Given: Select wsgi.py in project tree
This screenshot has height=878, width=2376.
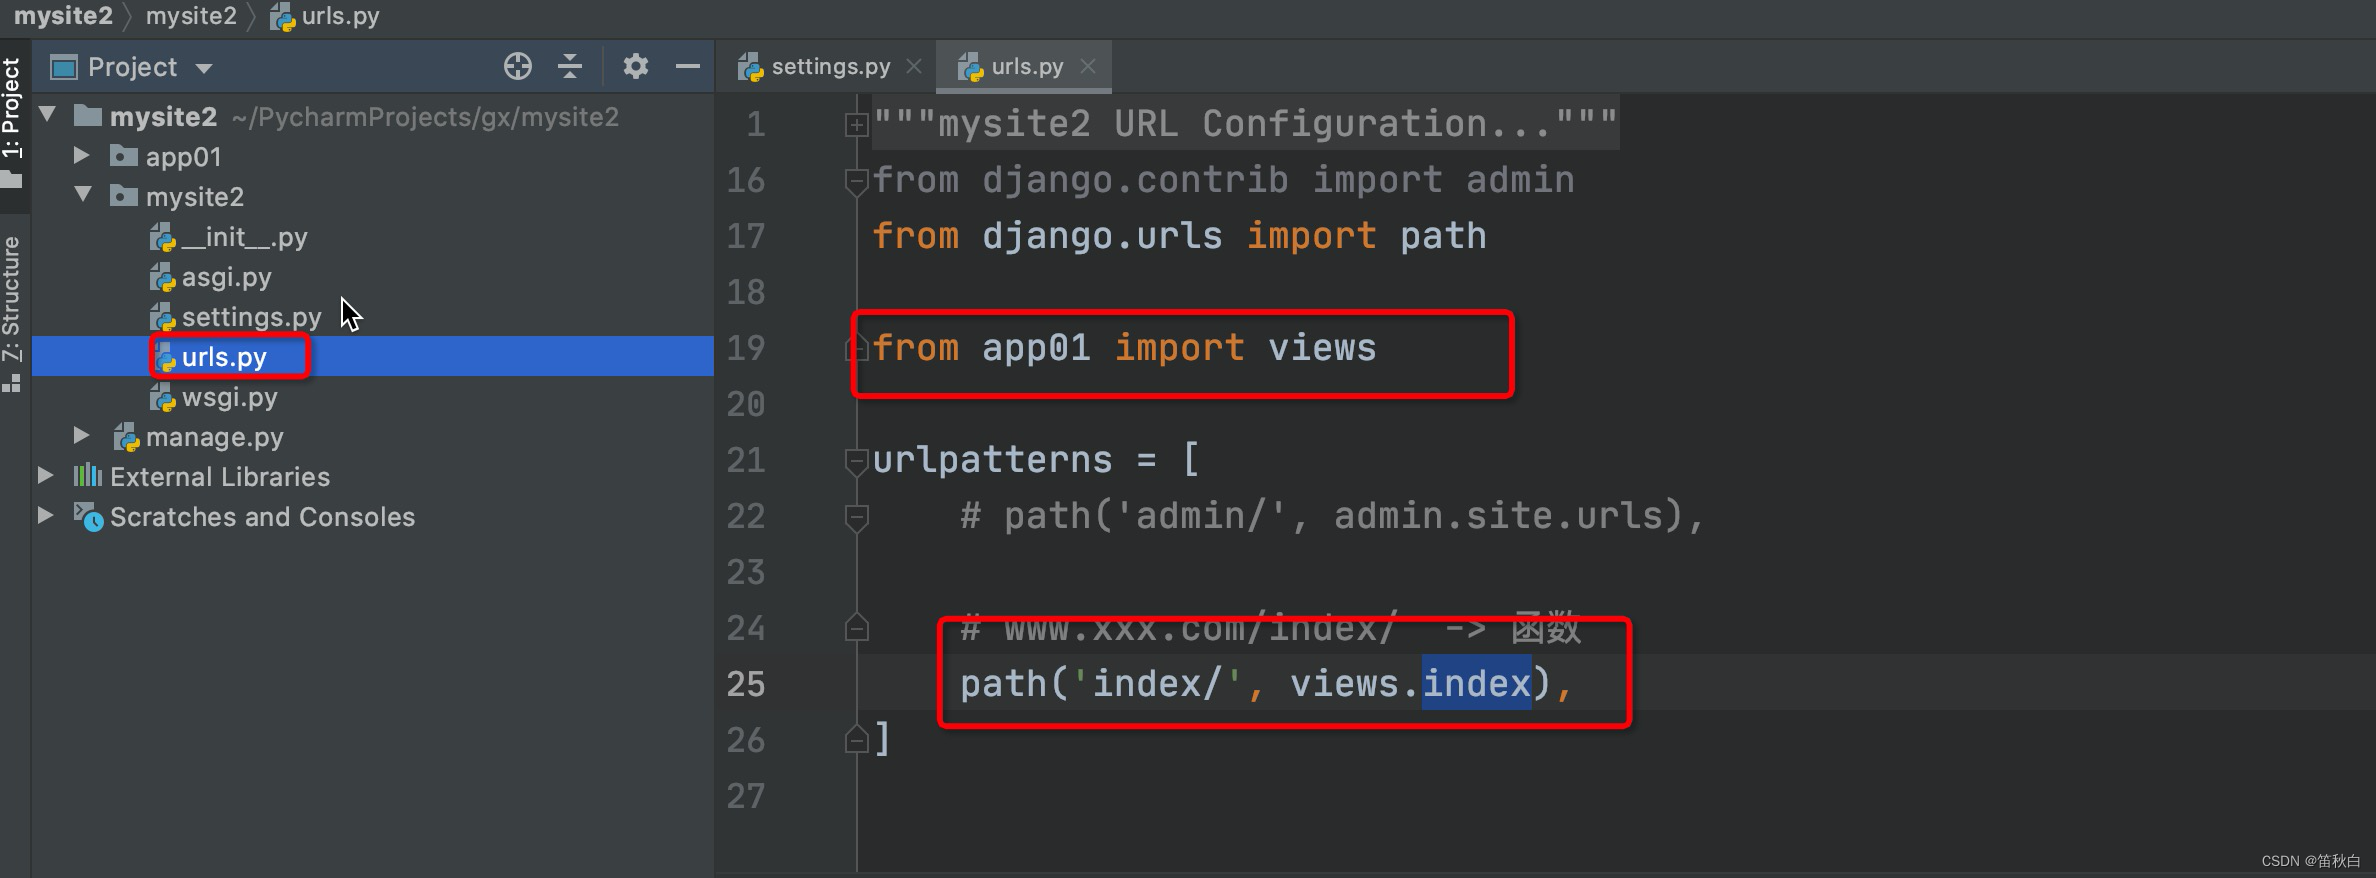Looking at the screenshot, I should [x=229, y=397].
